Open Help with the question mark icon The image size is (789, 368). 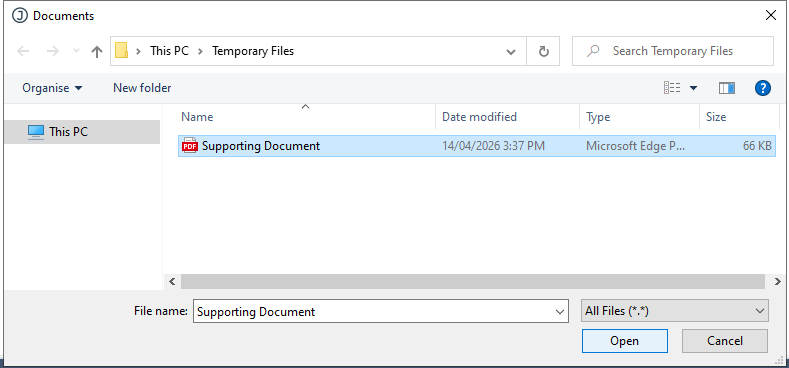tap(763, 88)
